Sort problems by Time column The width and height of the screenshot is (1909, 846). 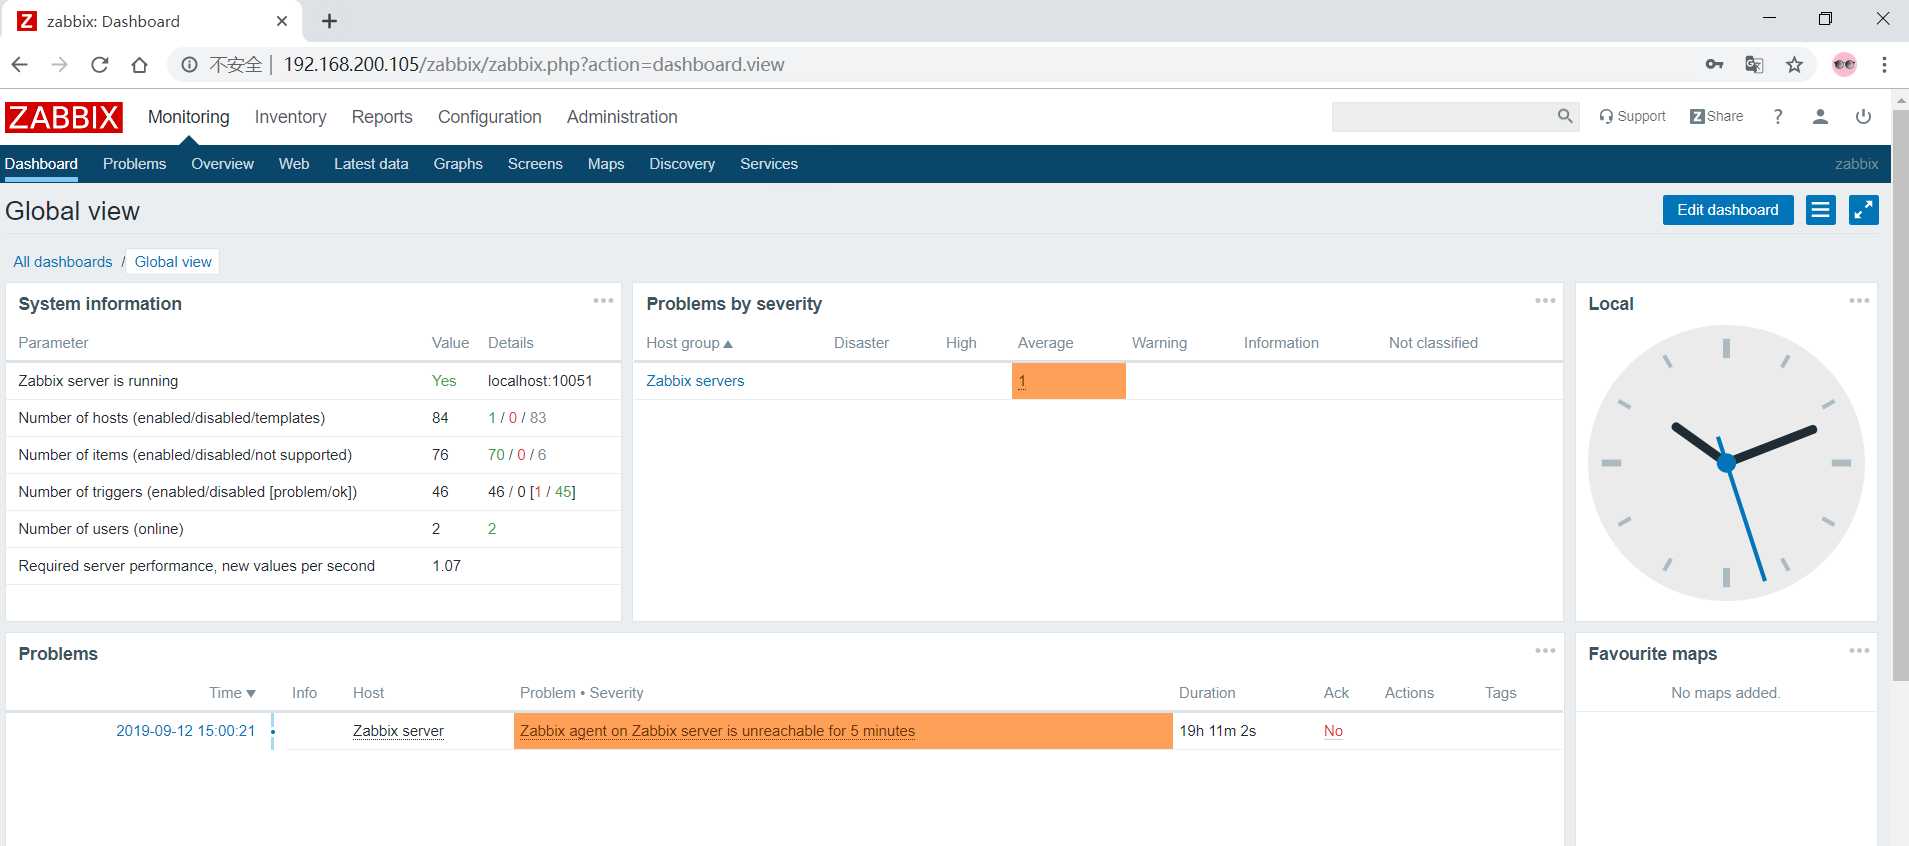click(232, 693)
